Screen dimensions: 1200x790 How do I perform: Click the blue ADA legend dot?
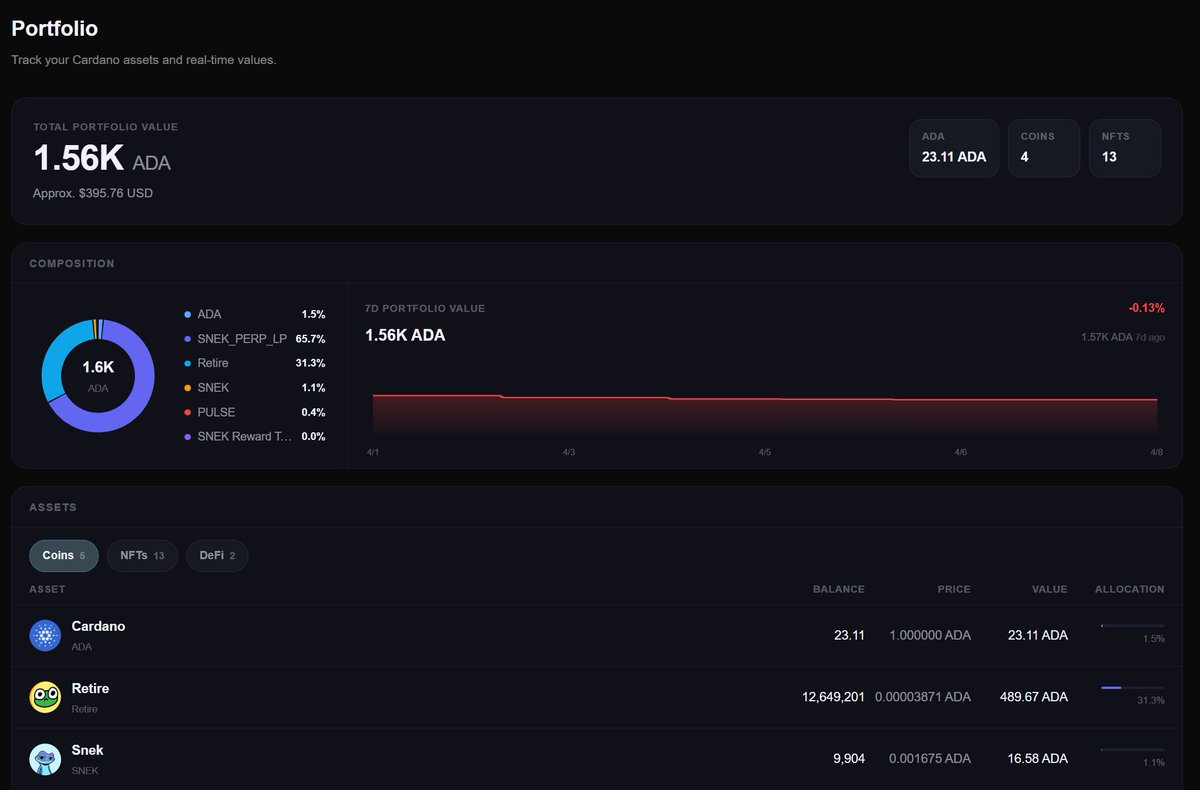tap(188, 314)
